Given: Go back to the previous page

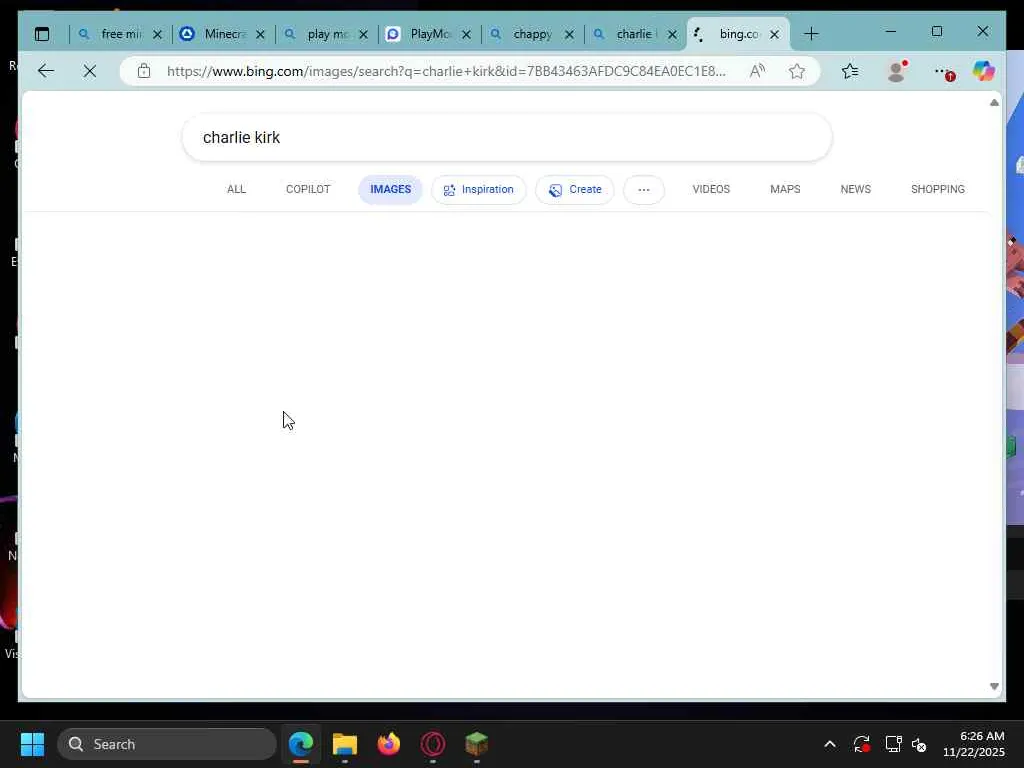Looking at the screenshot, I should tap(46, 71).
